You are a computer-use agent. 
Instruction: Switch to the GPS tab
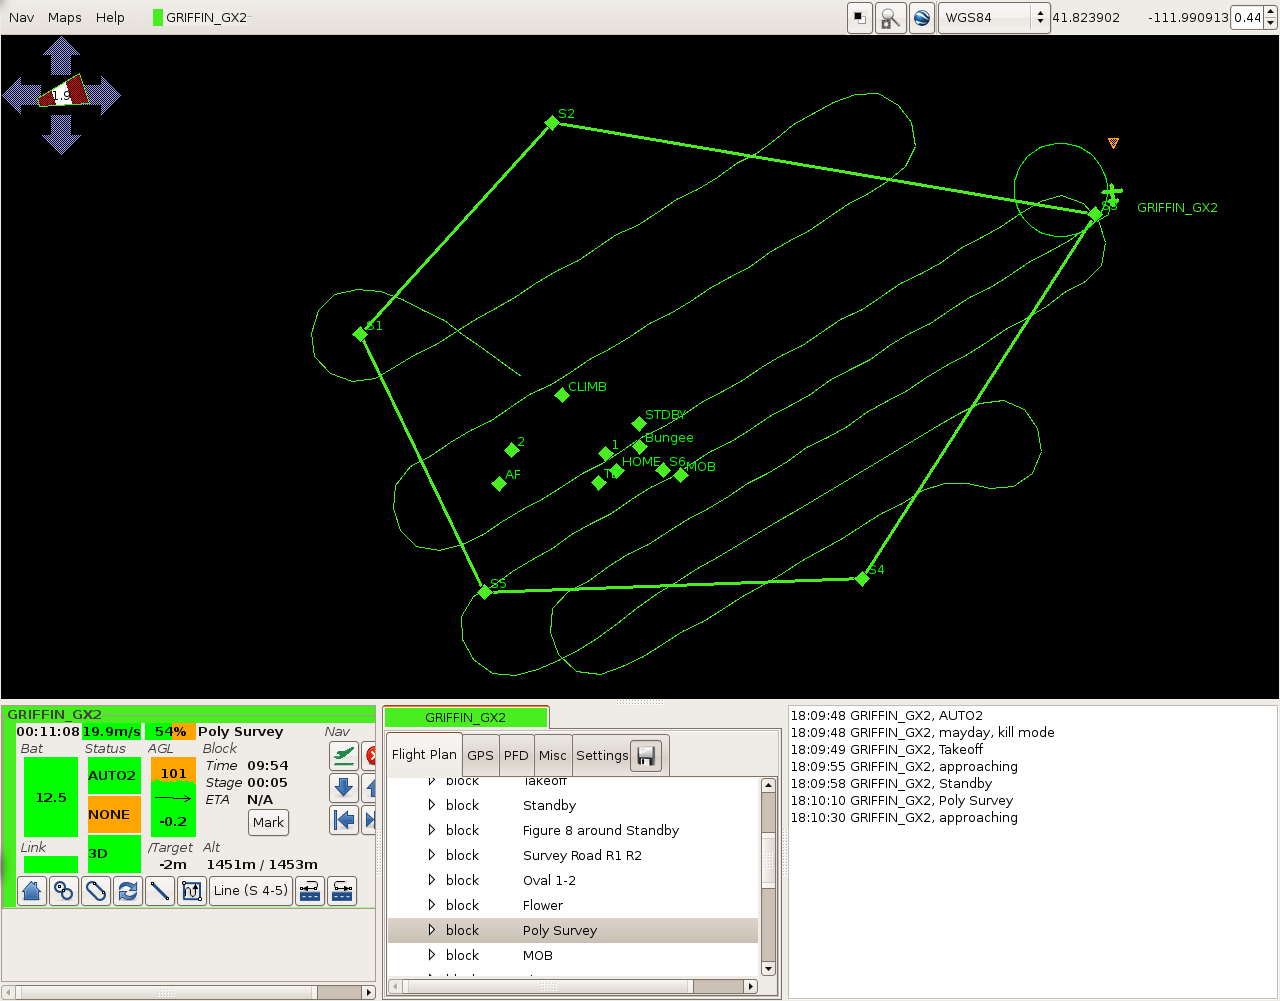(x=481, y=756)
